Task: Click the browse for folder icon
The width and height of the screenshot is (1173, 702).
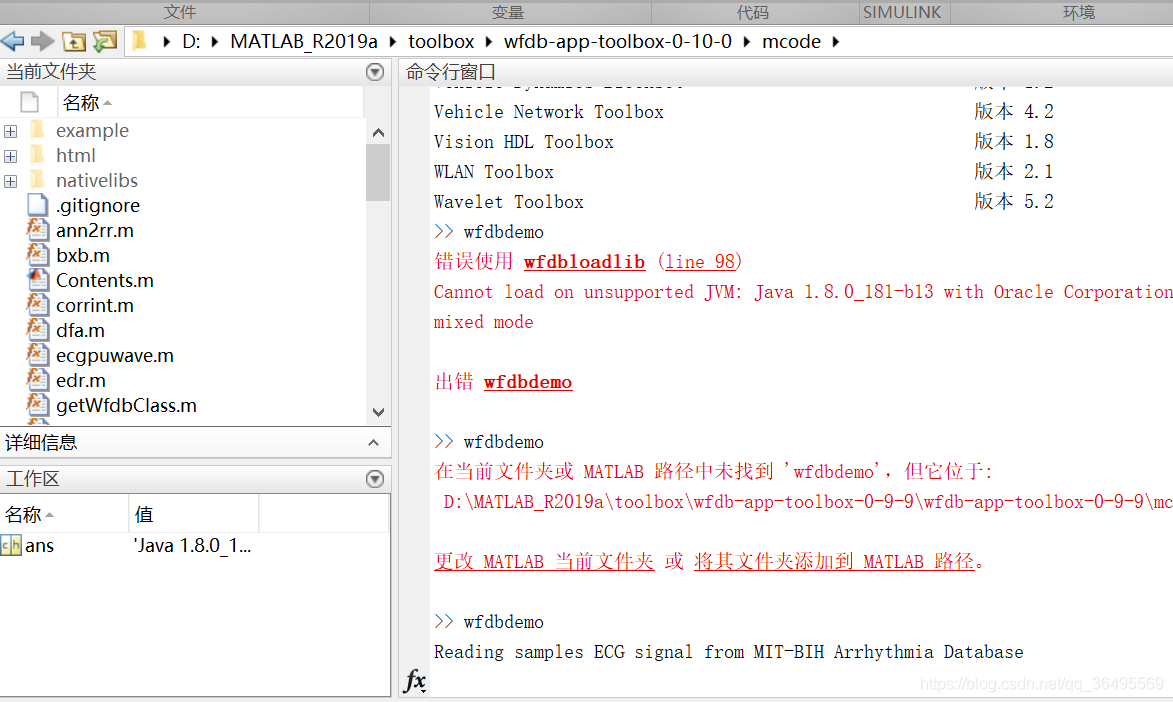Action: (x=103, y=41)
